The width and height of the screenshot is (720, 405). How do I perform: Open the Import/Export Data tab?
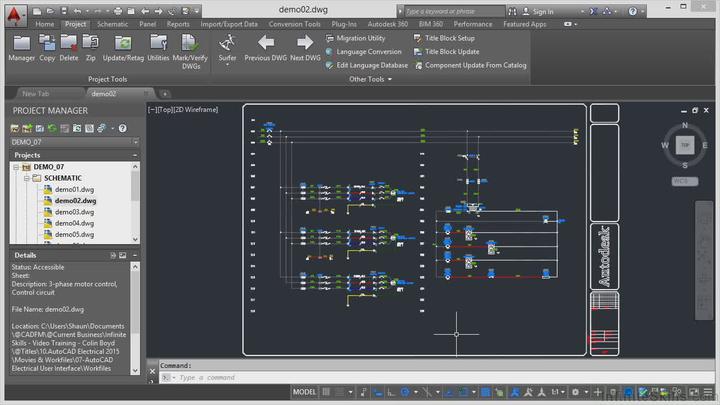pyautogui.click(x=229, y=24)
